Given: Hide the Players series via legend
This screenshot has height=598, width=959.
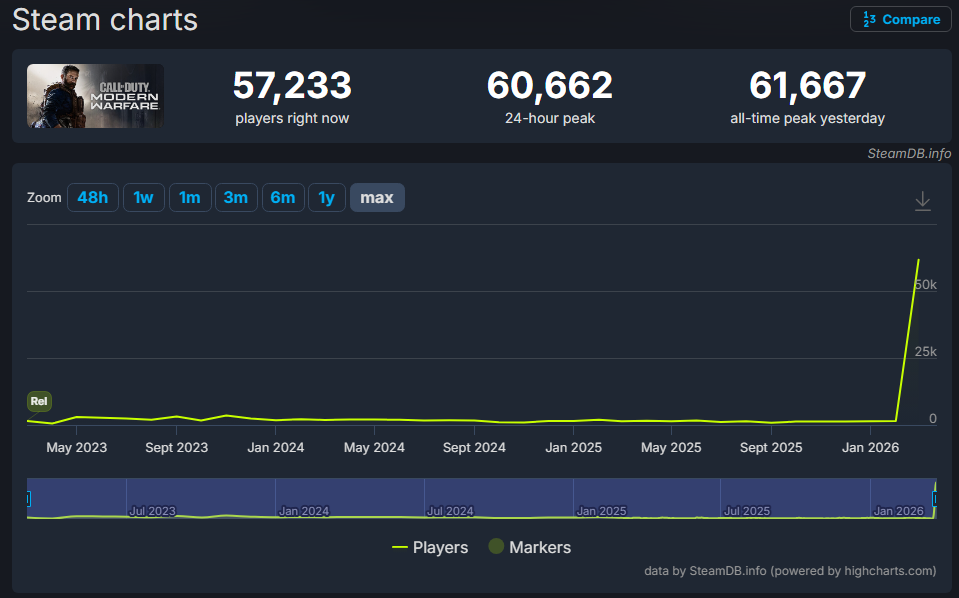Looking at the screenshot, I should click(431, 547).
